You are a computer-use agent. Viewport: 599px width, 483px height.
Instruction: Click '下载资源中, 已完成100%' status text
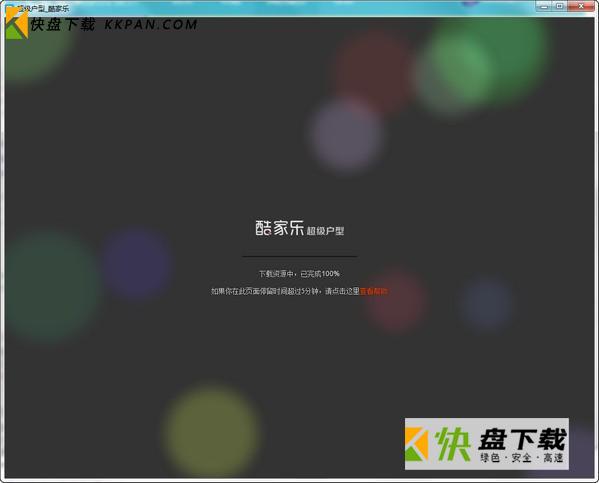point(299,274)
